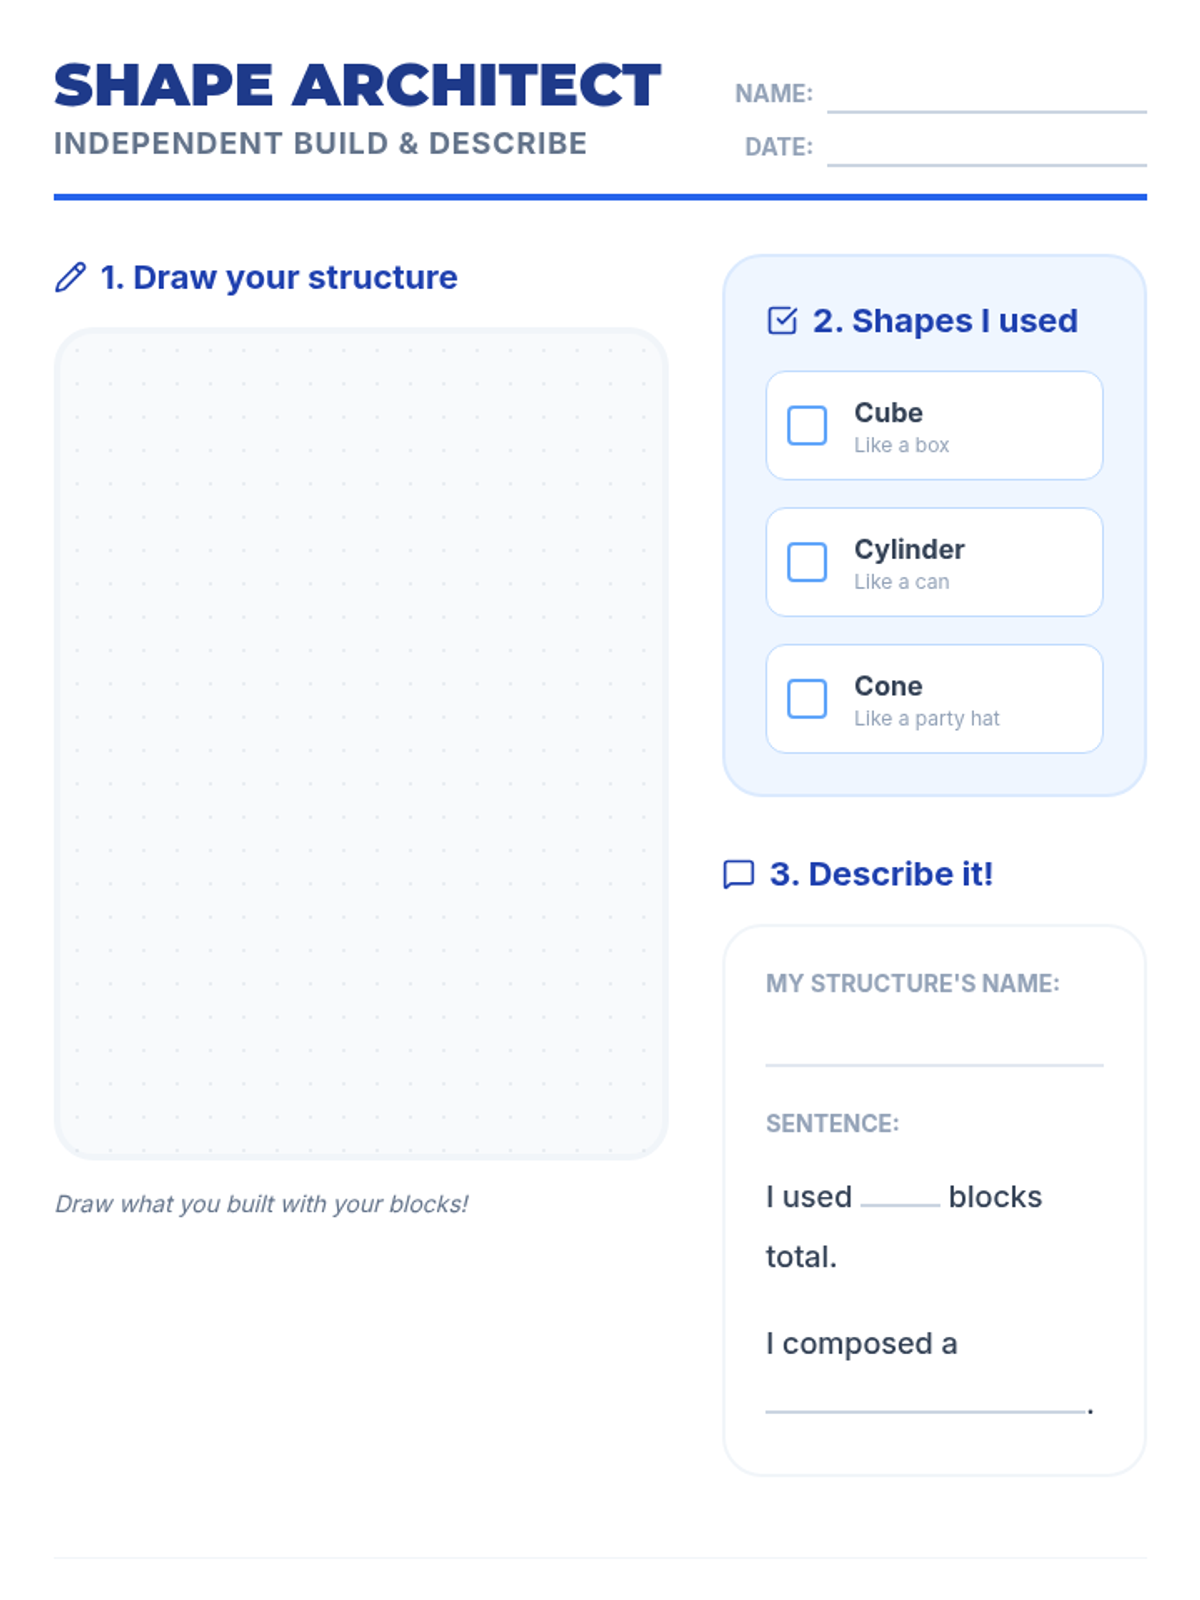
Task: Click the Name input line
Action: 986,98
